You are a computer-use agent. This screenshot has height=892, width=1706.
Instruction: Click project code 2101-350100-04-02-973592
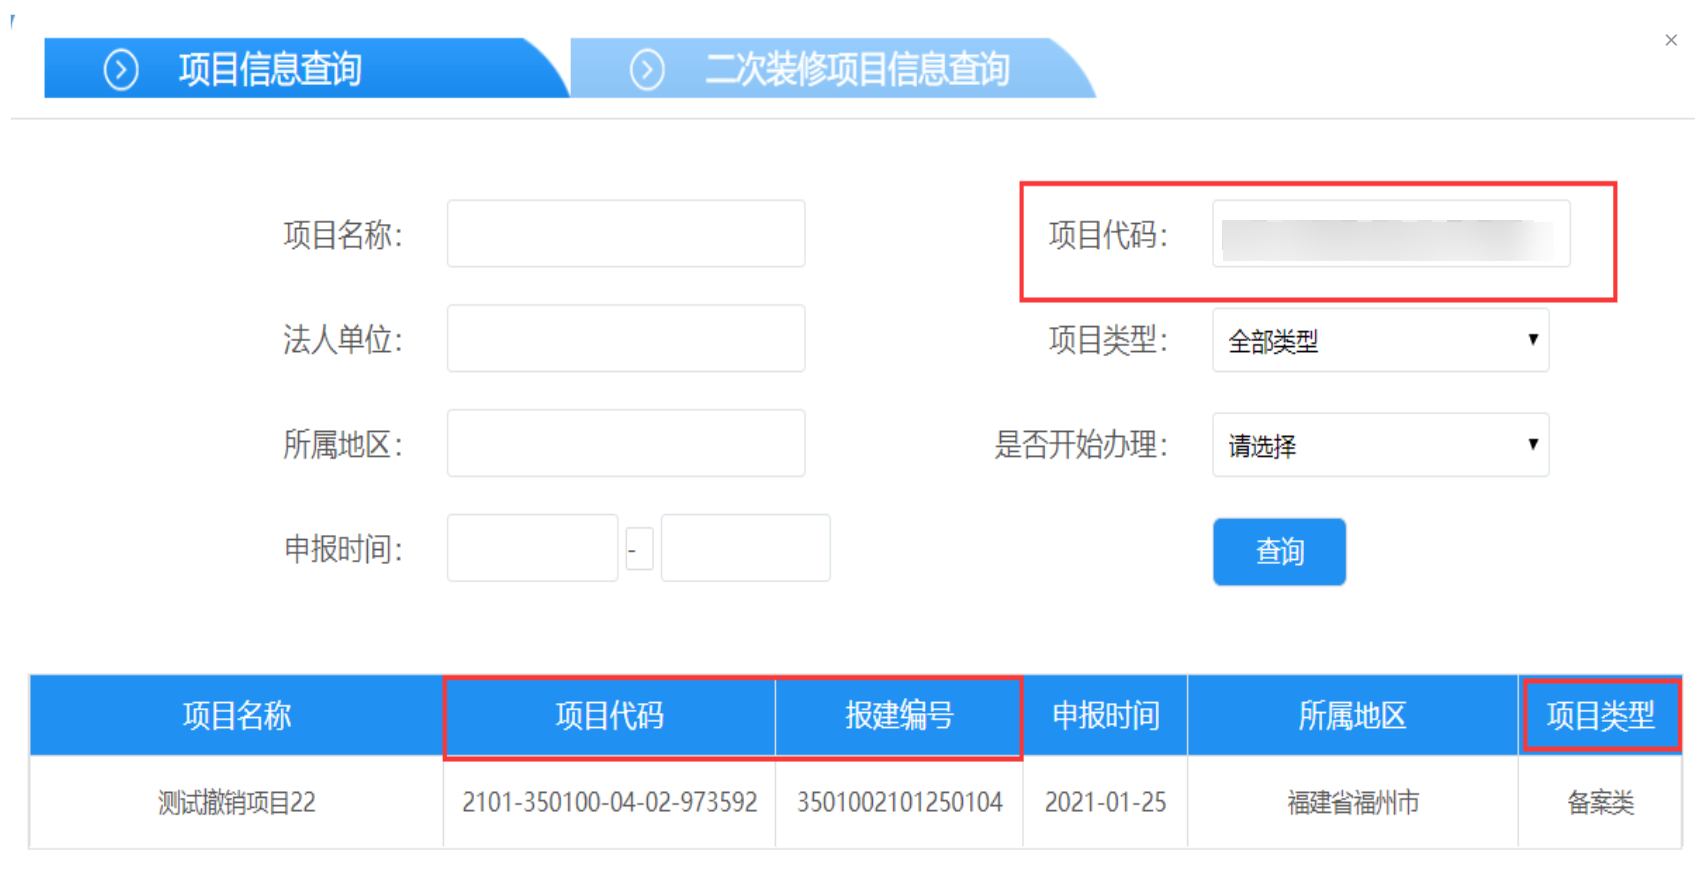610,802
